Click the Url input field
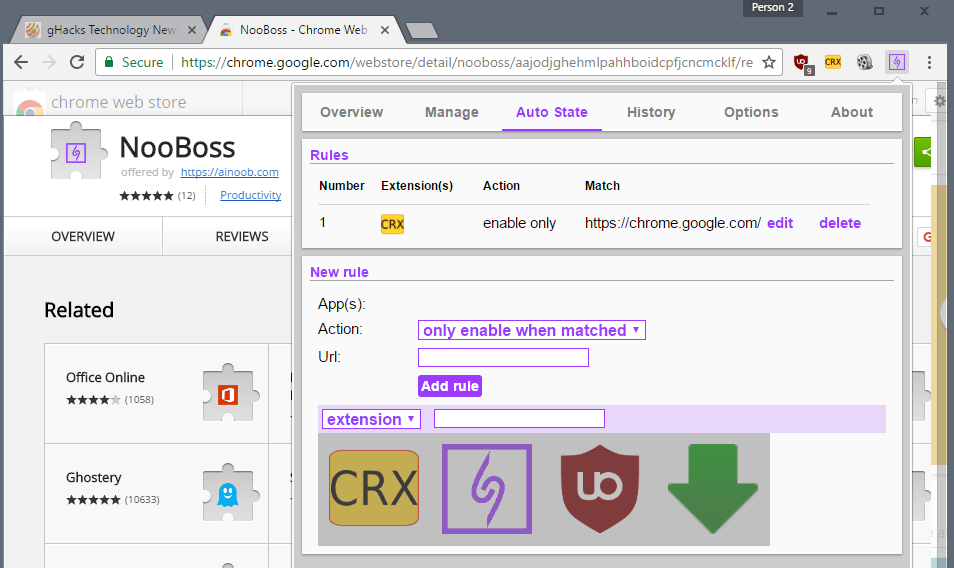 click(503, 358)
